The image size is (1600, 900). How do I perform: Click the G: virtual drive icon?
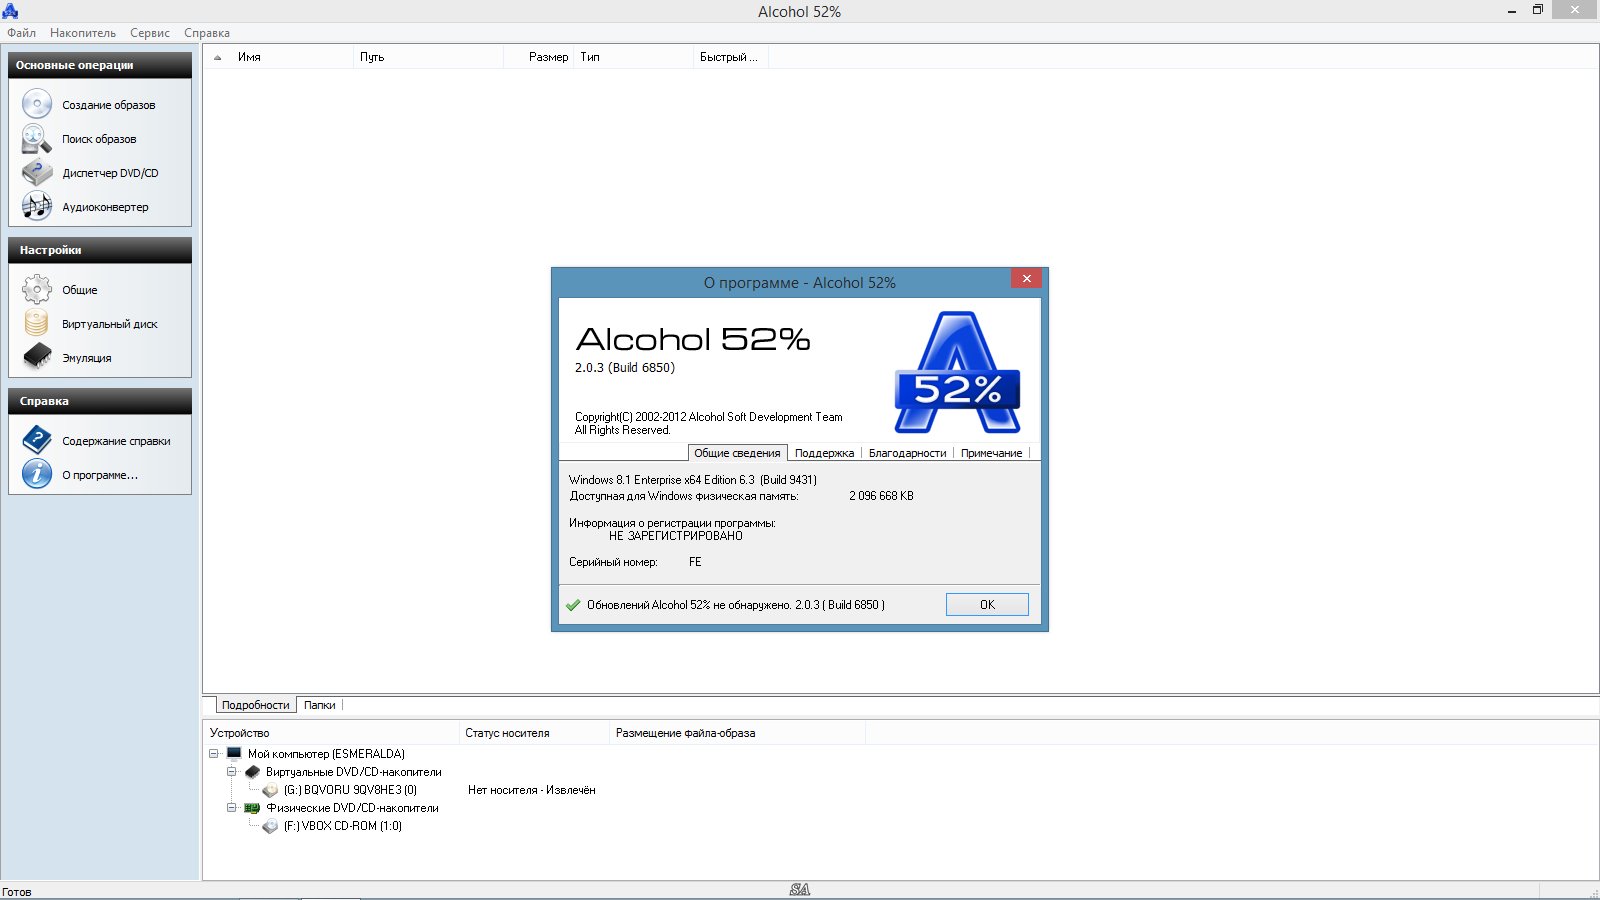click(x=270, y=790)
